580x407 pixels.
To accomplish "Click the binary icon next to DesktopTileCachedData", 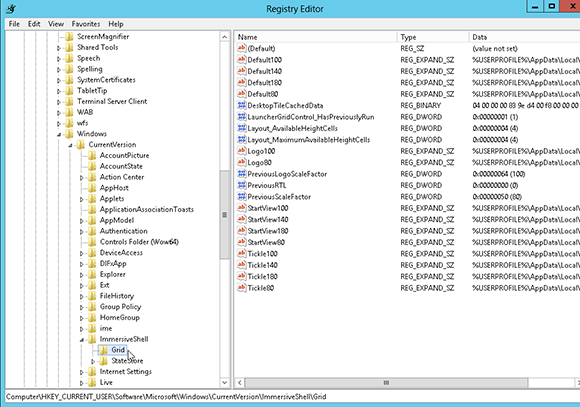I will point(242,105).
